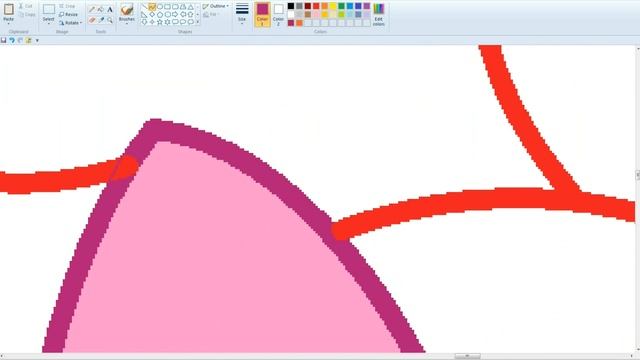Open the Select dropdown arrow
Viewport: 640px width, 360px height.
[49, 23]
